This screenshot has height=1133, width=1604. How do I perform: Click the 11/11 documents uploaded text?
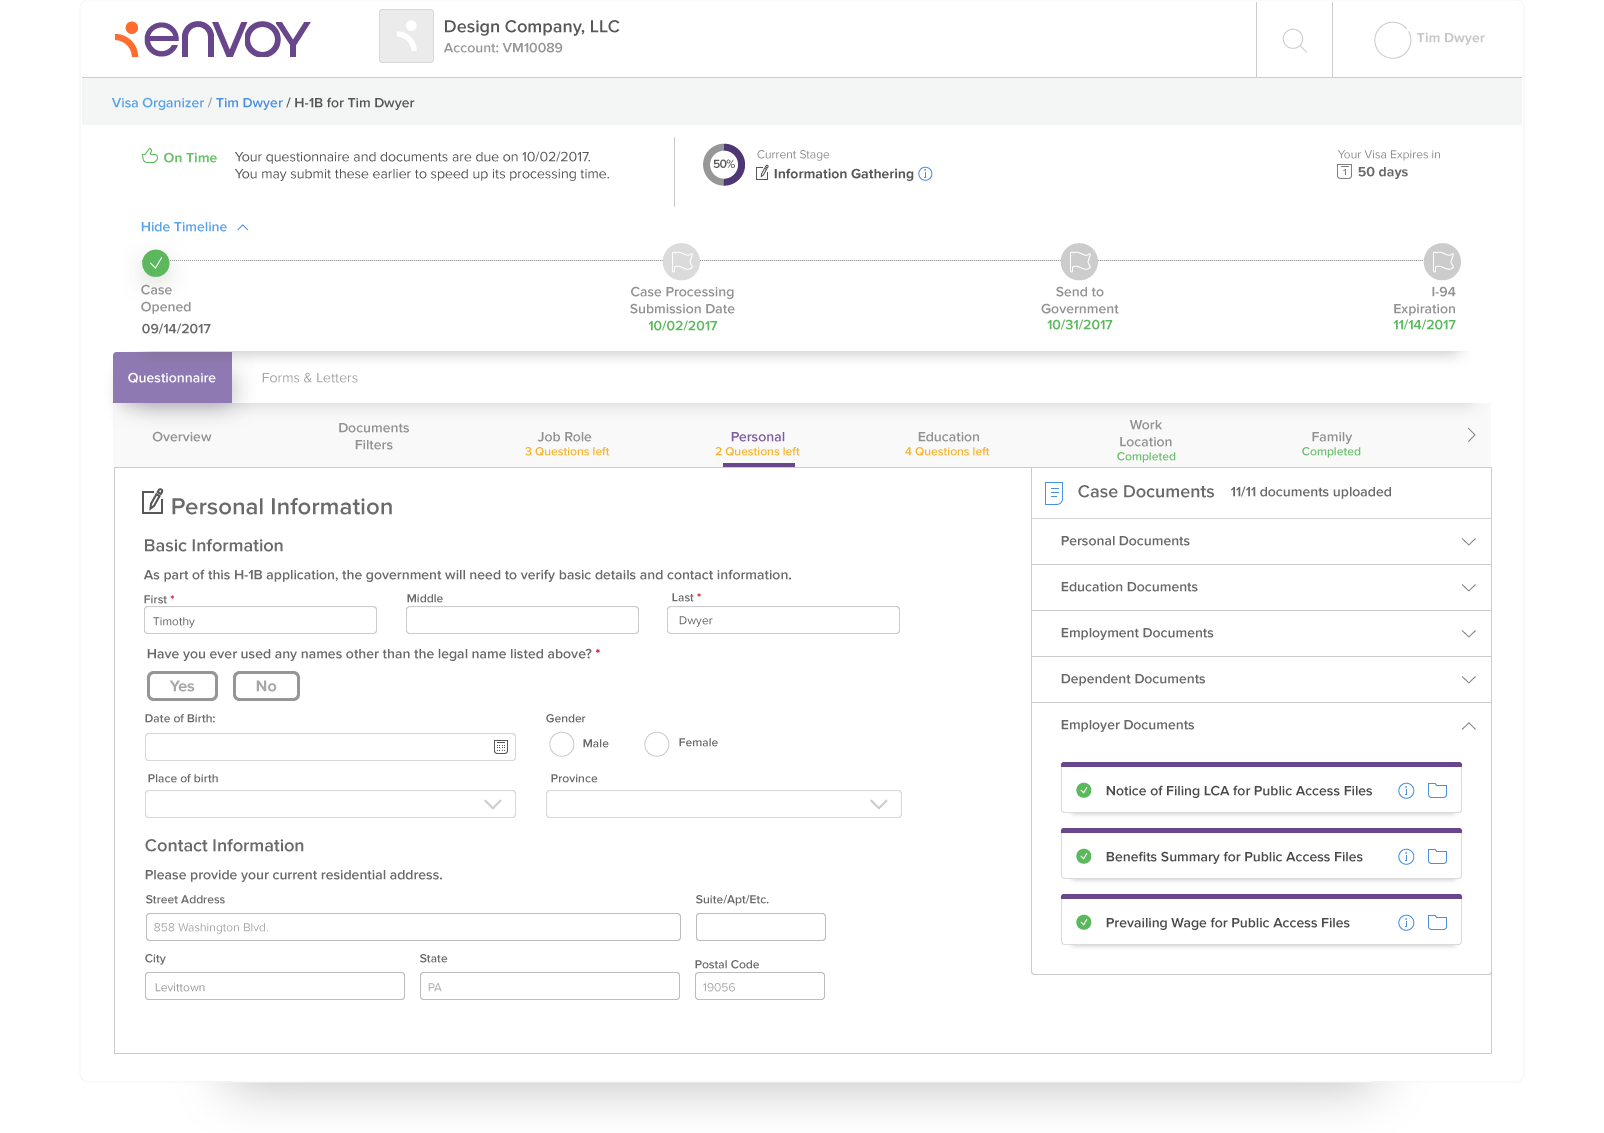tap(1311, 492)
